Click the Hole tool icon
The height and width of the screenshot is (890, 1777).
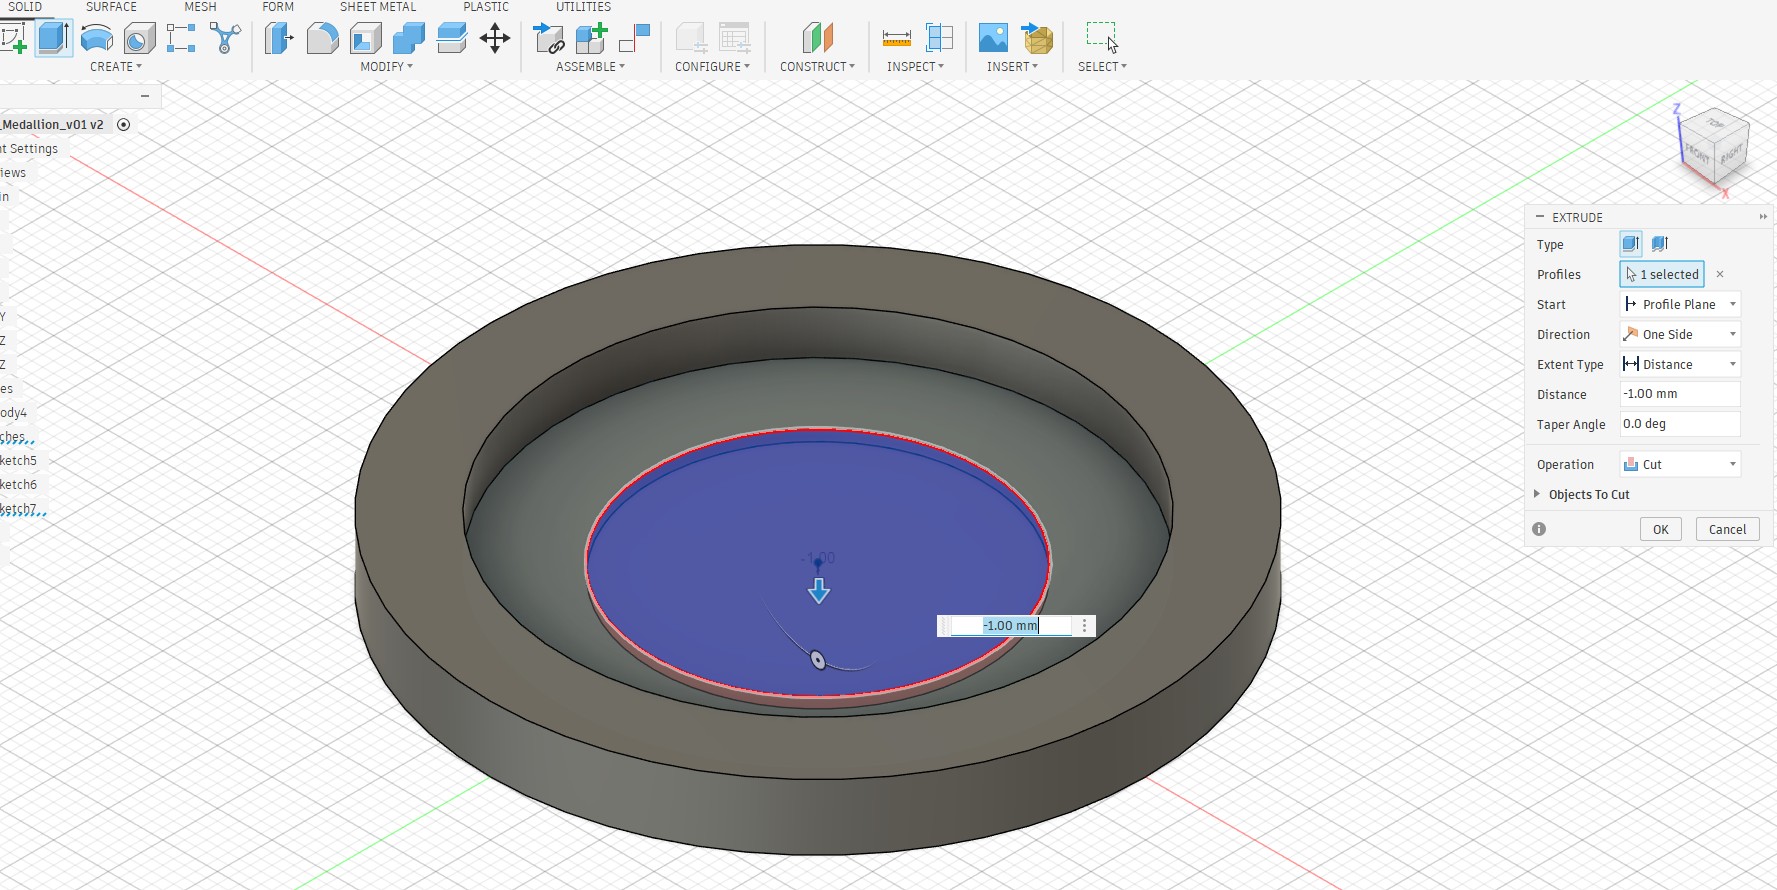pyautogui.click(x=139, y=39)
